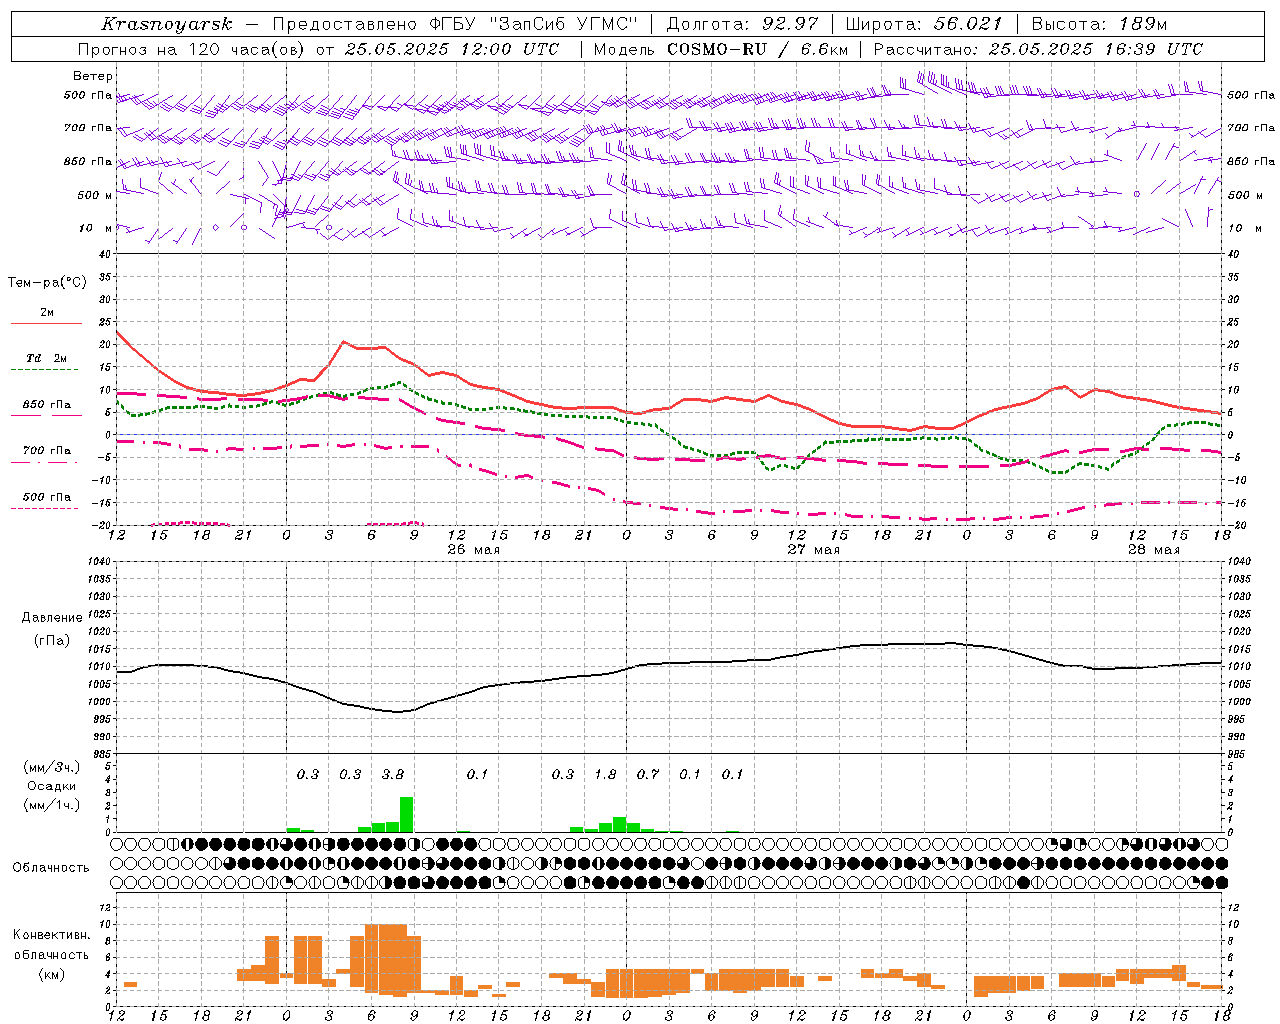This screenshot has width=1280, height=1024.
Task: Click the '(гПа)' unit label under Давление
Action: (52, 641)
